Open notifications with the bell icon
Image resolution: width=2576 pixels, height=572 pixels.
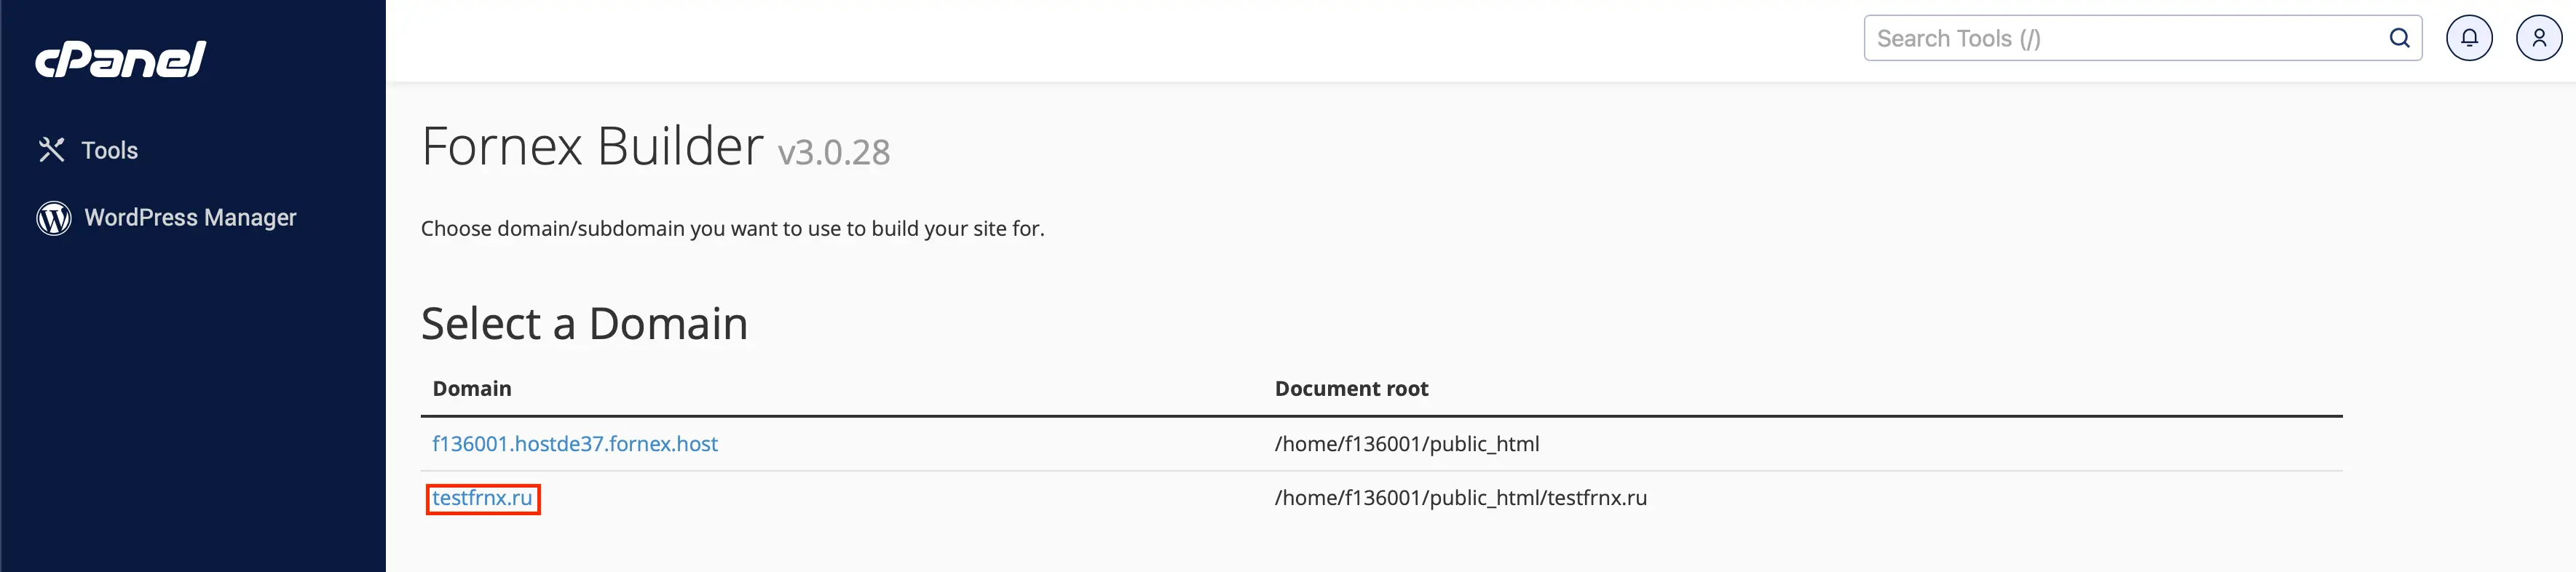2469,38
